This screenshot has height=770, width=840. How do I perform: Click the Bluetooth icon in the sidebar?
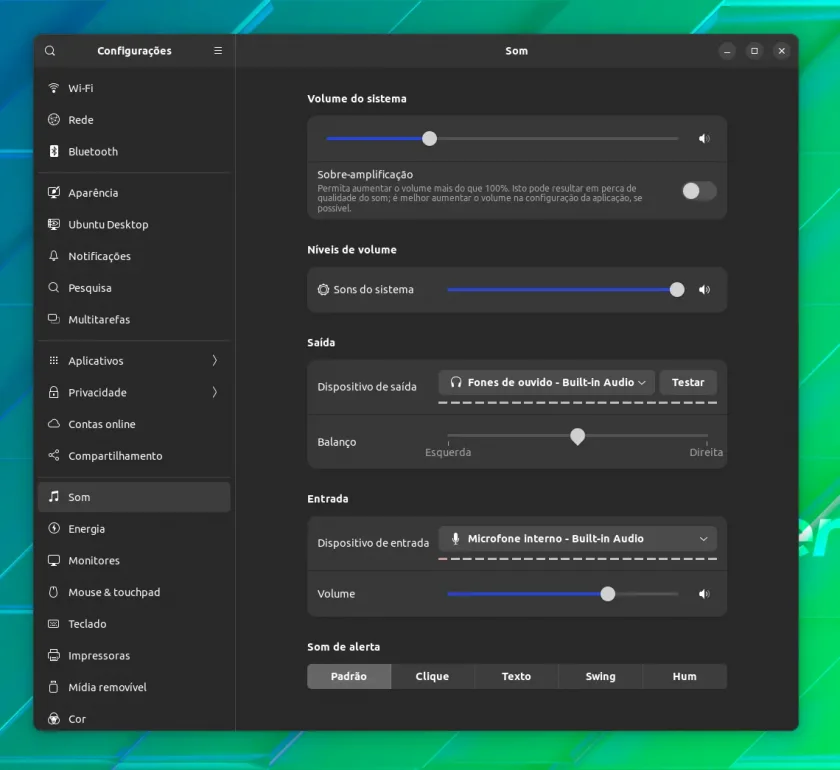(54, 151)
